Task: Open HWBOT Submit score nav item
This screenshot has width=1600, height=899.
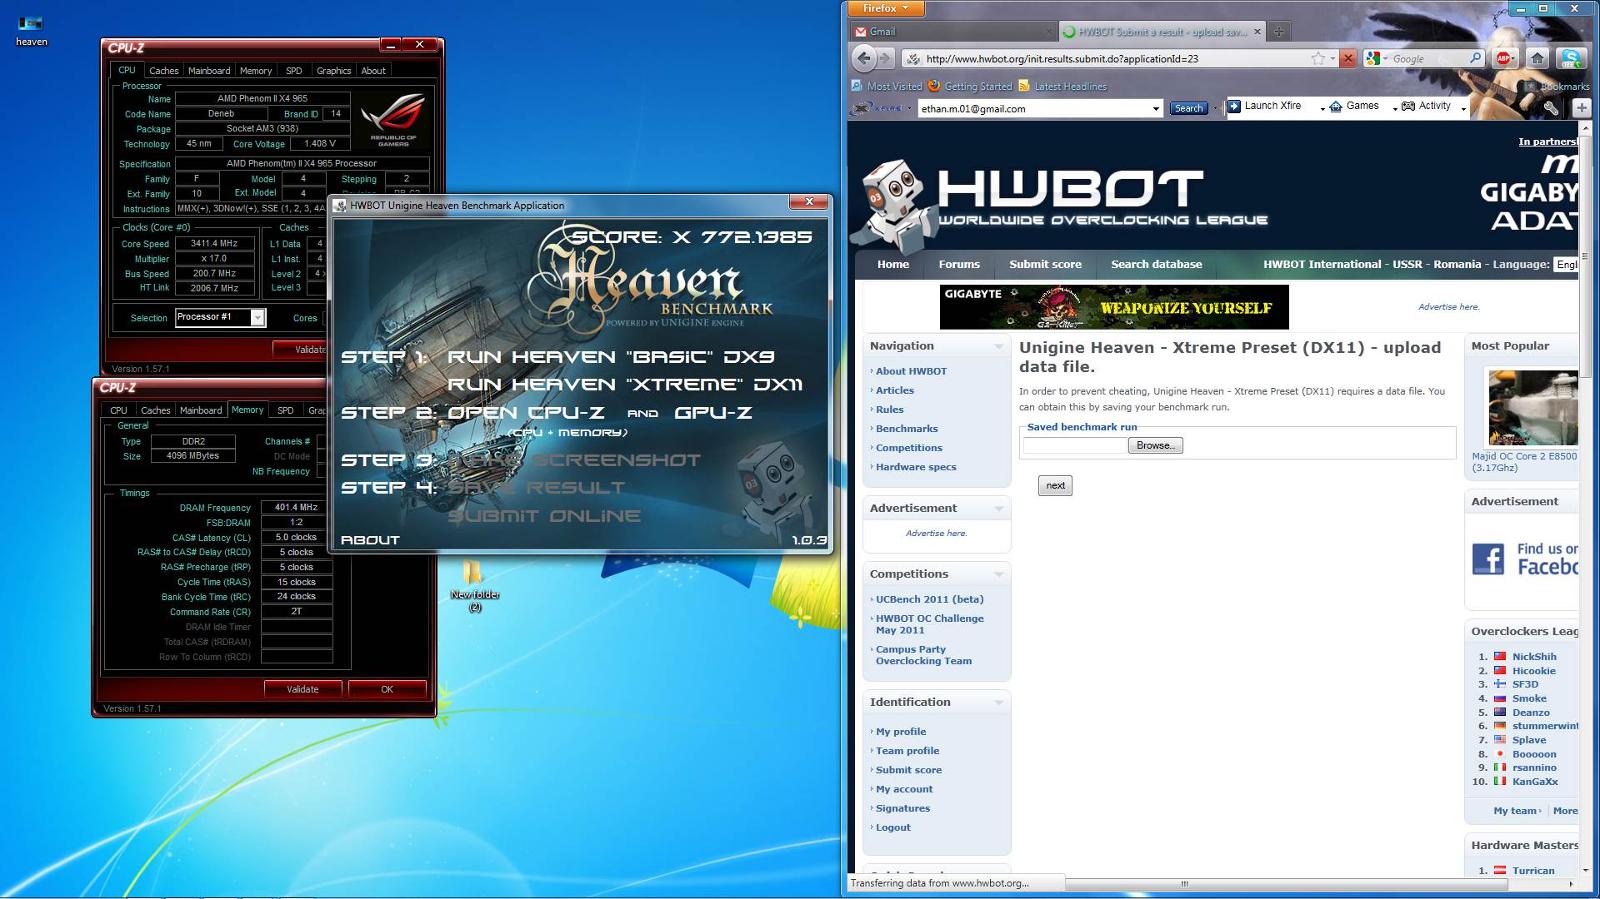Action: point(1045,264)
